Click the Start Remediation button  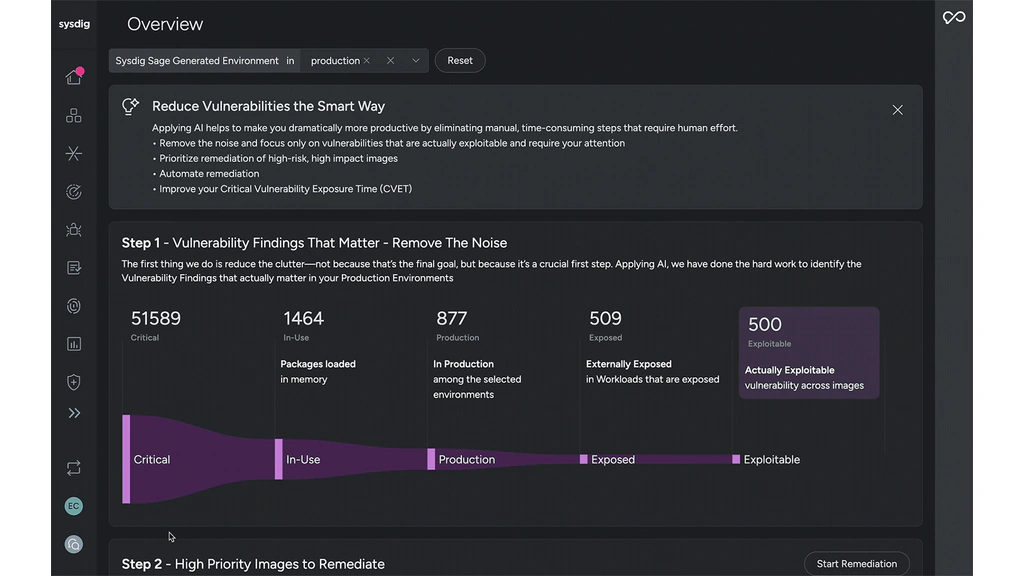tap(857, 564)
